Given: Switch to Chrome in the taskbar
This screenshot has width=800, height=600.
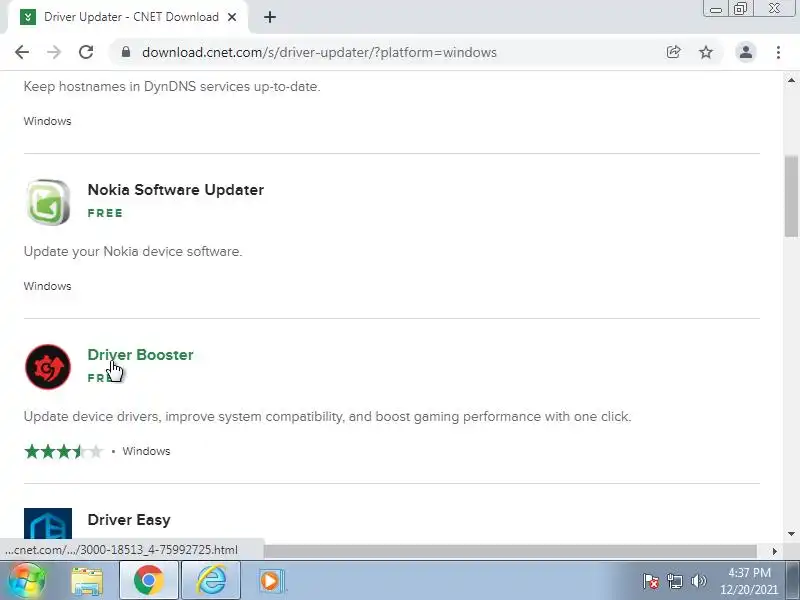Looking at the screenshot, I should pos(149,581).
